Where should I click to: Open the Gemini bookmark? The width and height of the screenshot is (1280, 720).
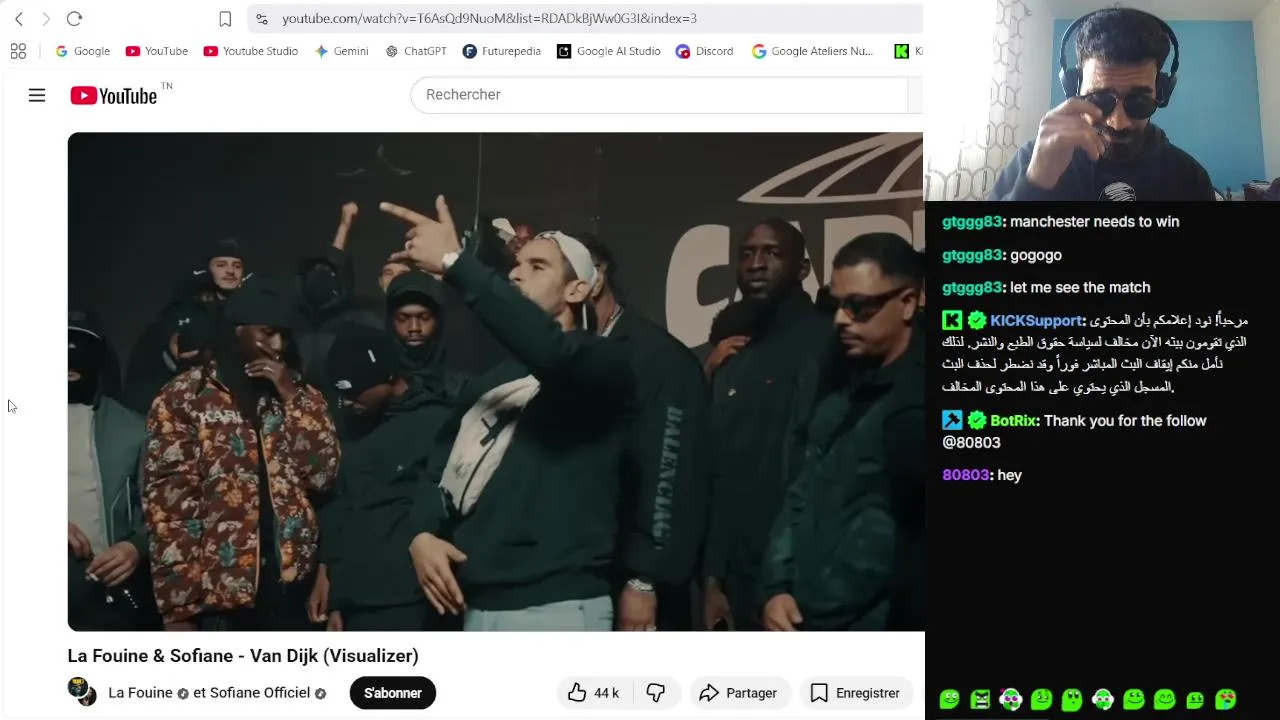(342, 51)
